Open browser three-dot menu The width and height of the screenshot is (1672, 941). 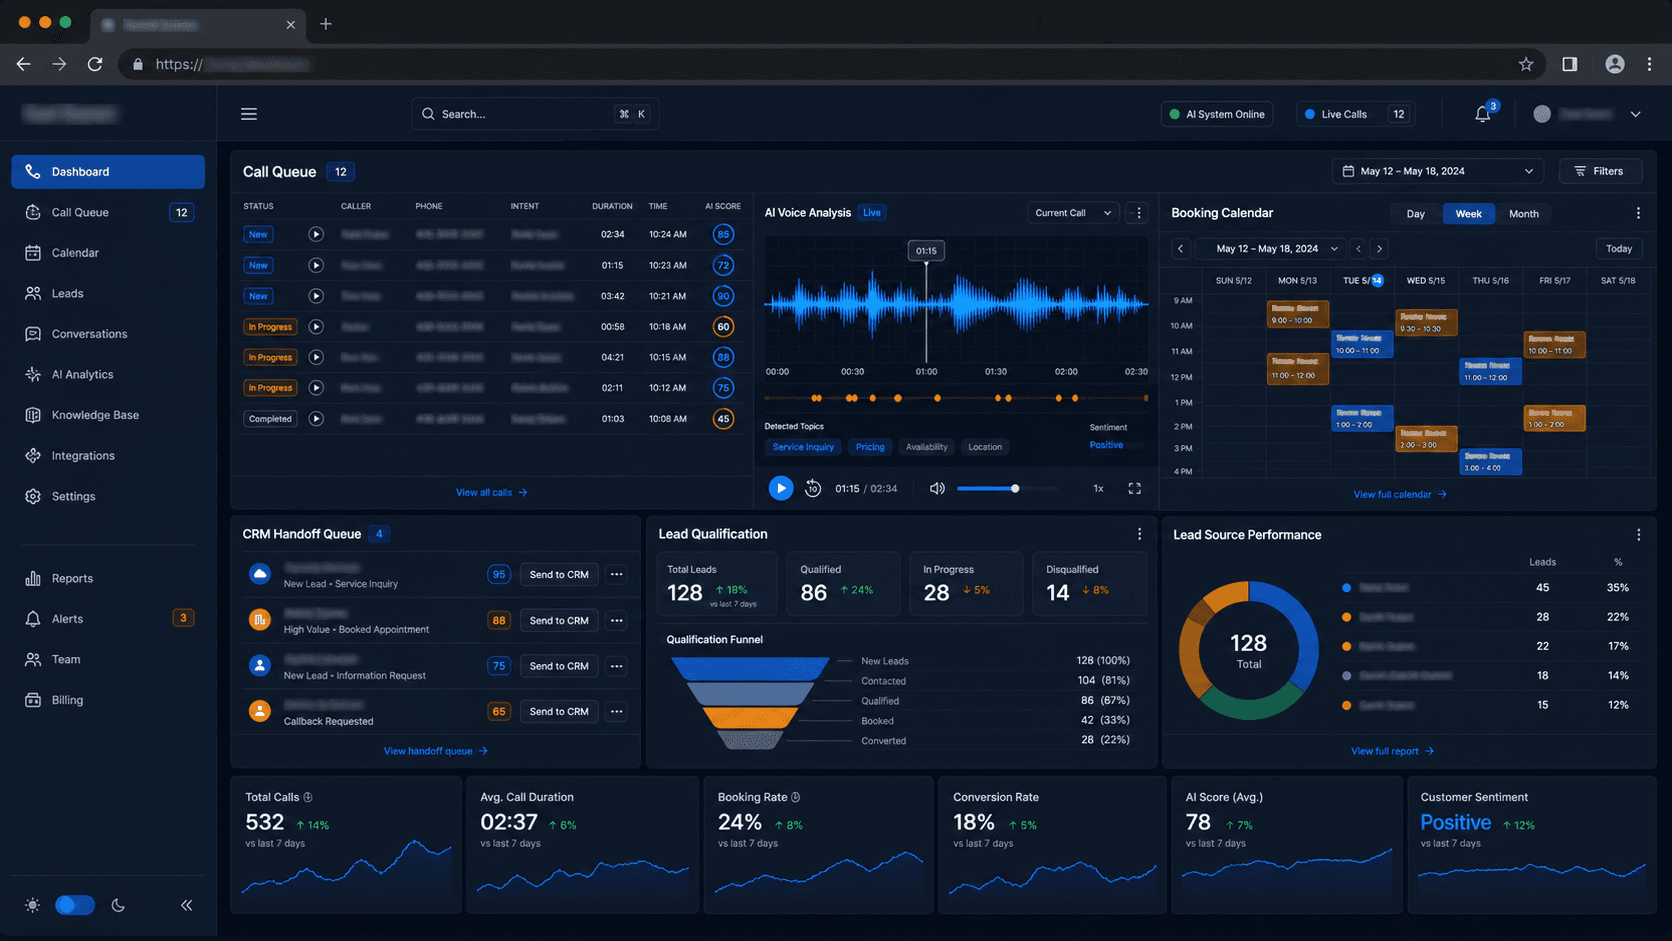(x=1650, y=64)
